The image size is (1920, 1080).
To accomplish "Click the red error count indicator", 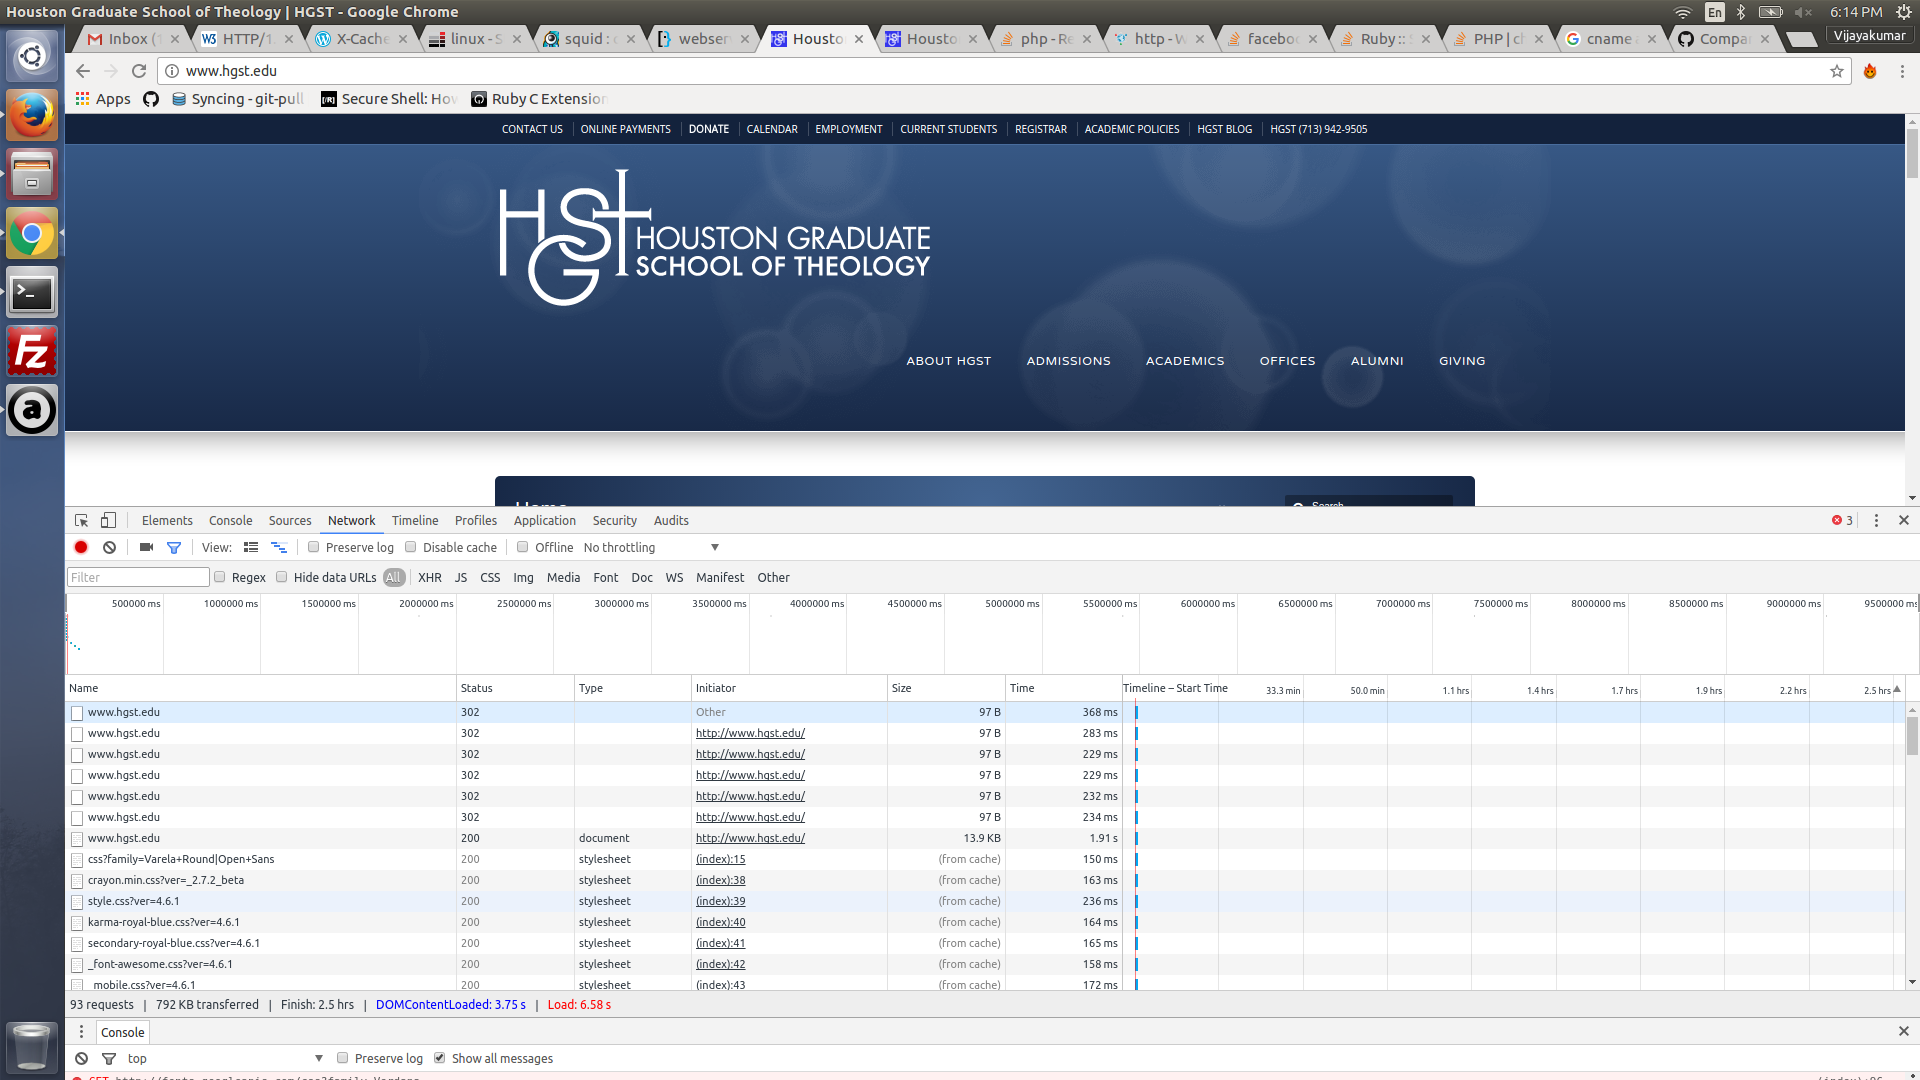I will tap(1842, 520).
